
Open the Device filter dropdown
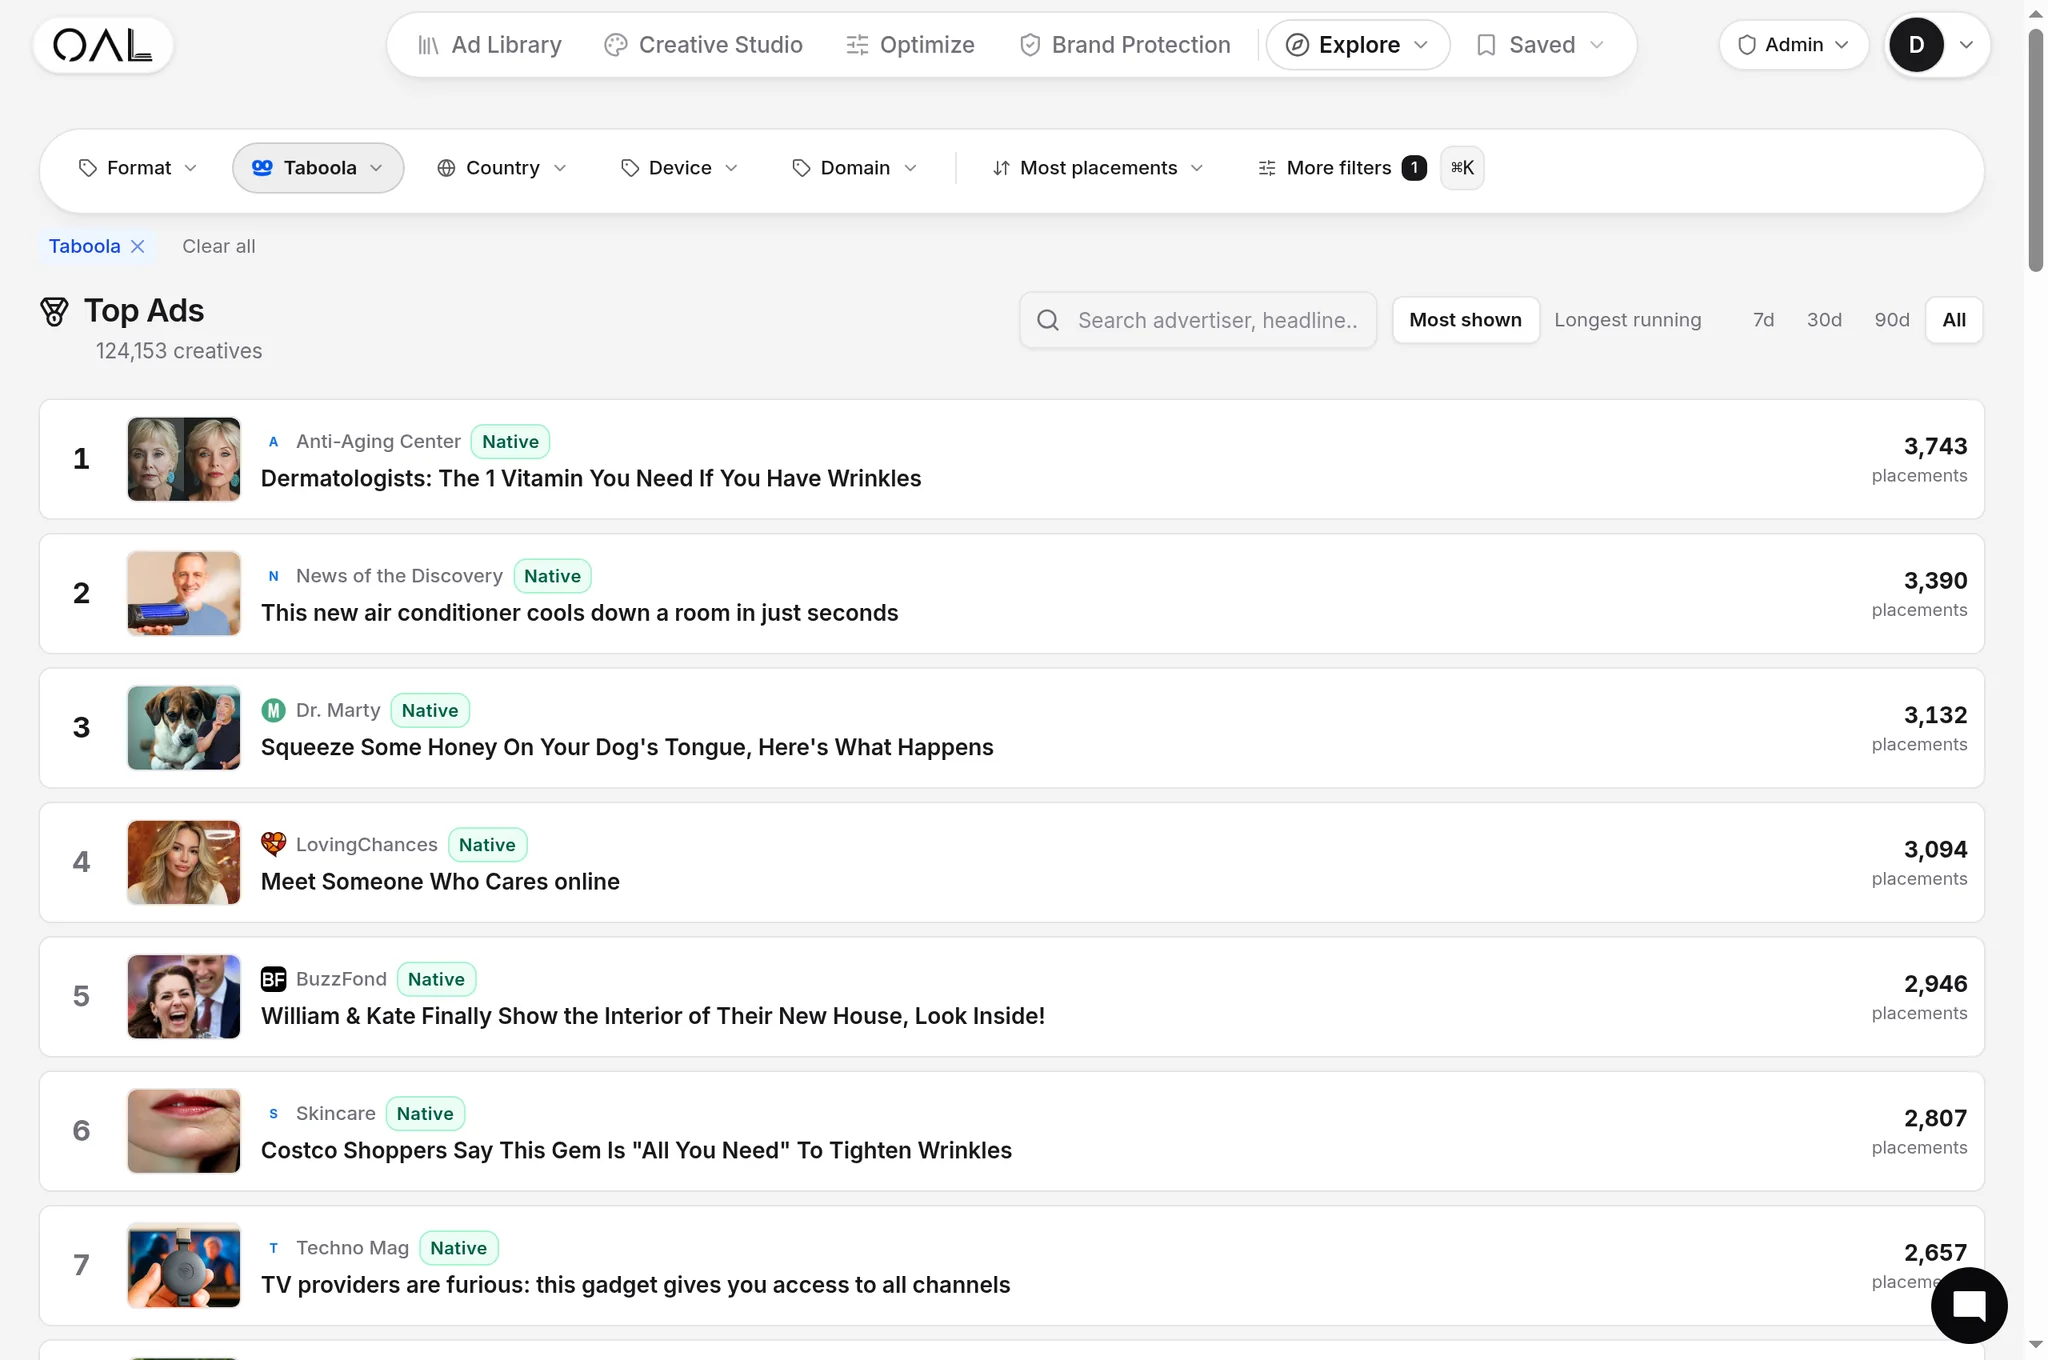(680, 168)
